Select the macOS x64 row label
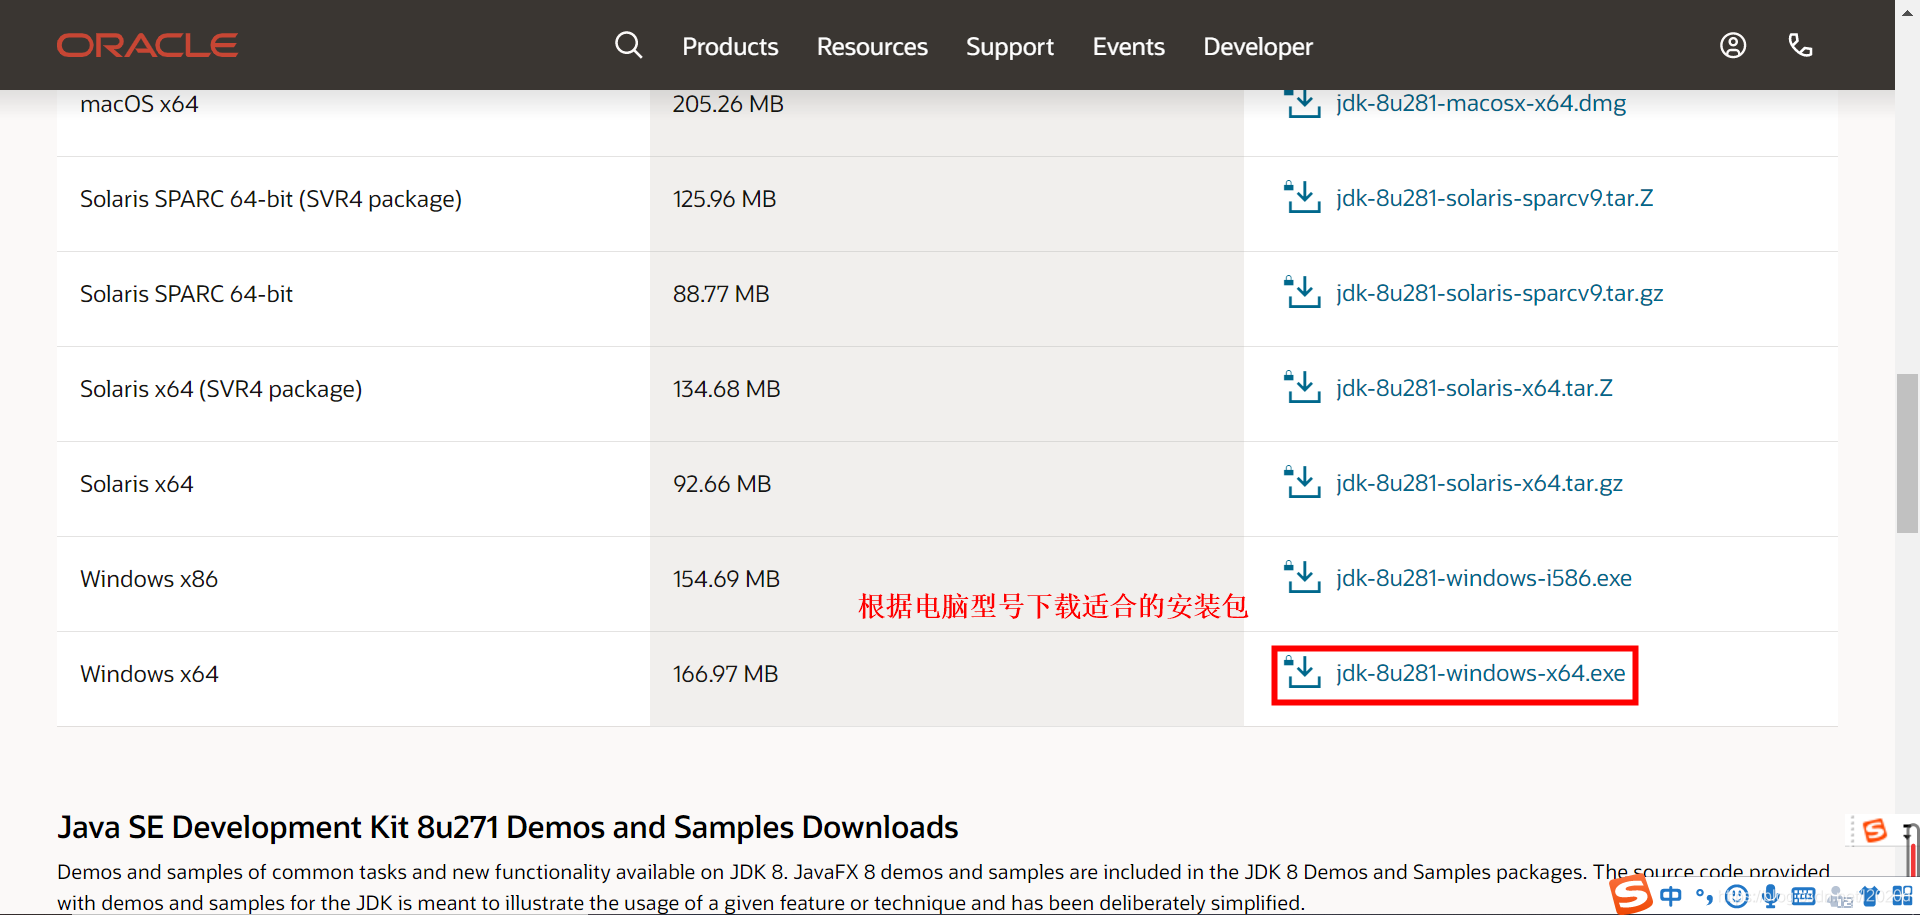The width and height of the screenshot is (1920, 915). click(139, 104)
